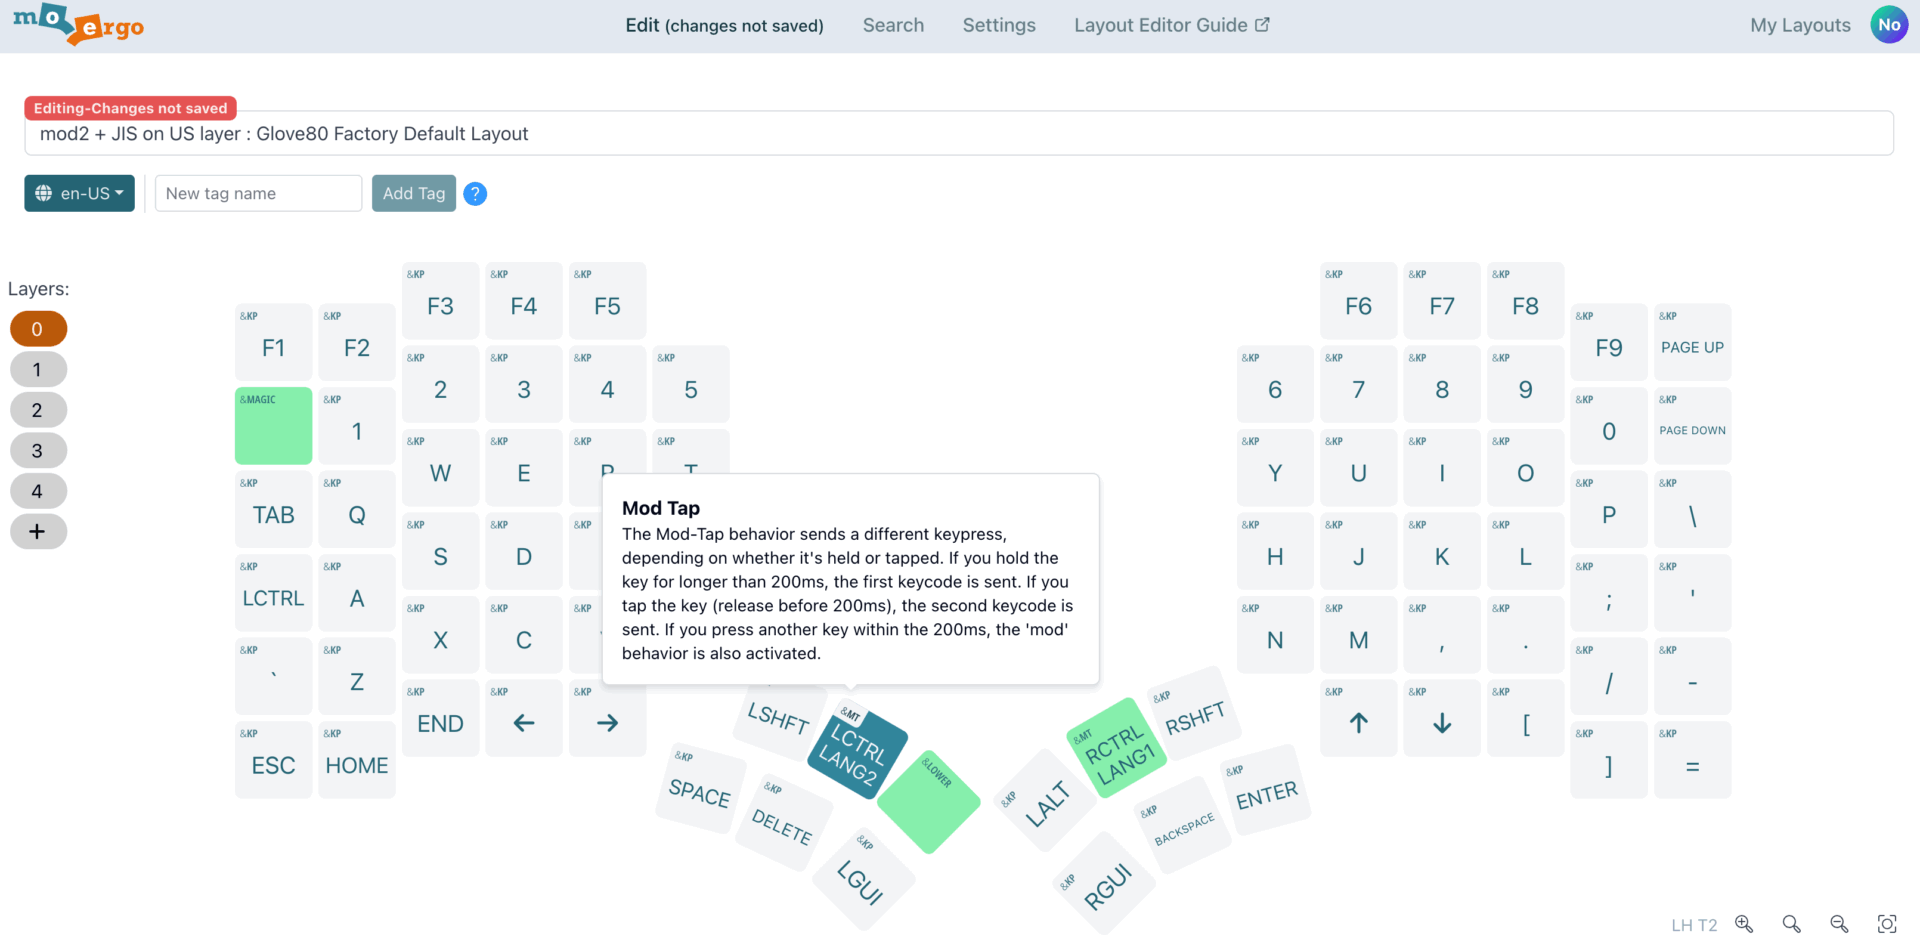Viewport: 1920px width, 946px height.
Task: Reset zoom with the plain magnifier icon
Action: click(1791, 924)
